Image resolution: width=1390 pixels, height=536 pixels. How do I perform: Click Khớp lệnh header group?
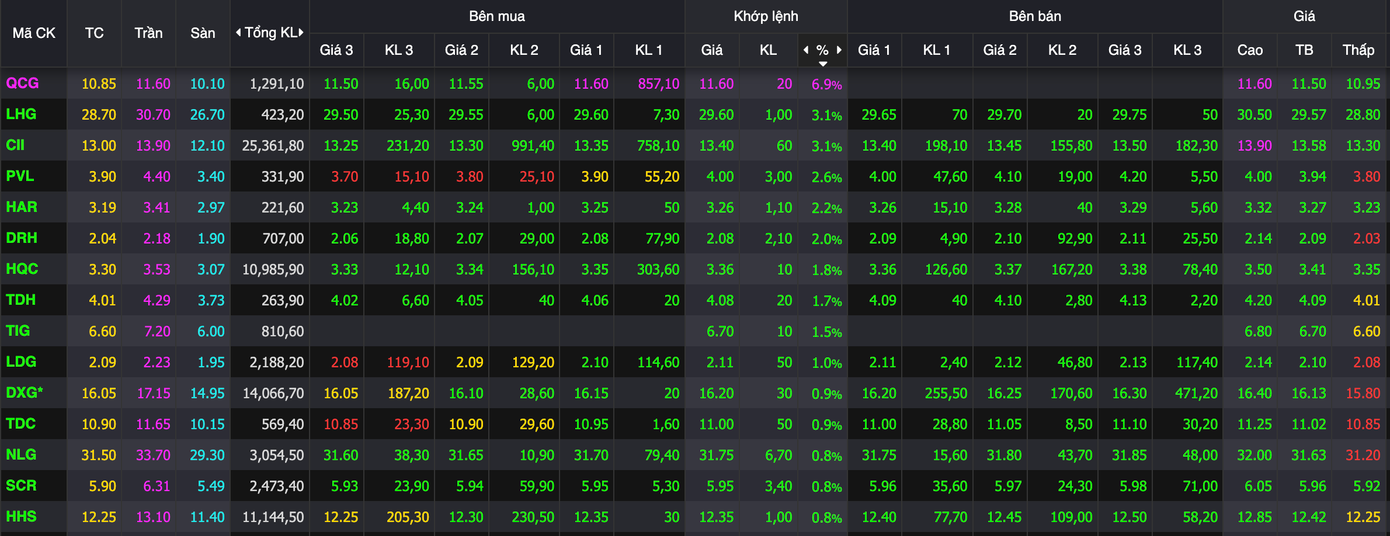pos(765,16)
